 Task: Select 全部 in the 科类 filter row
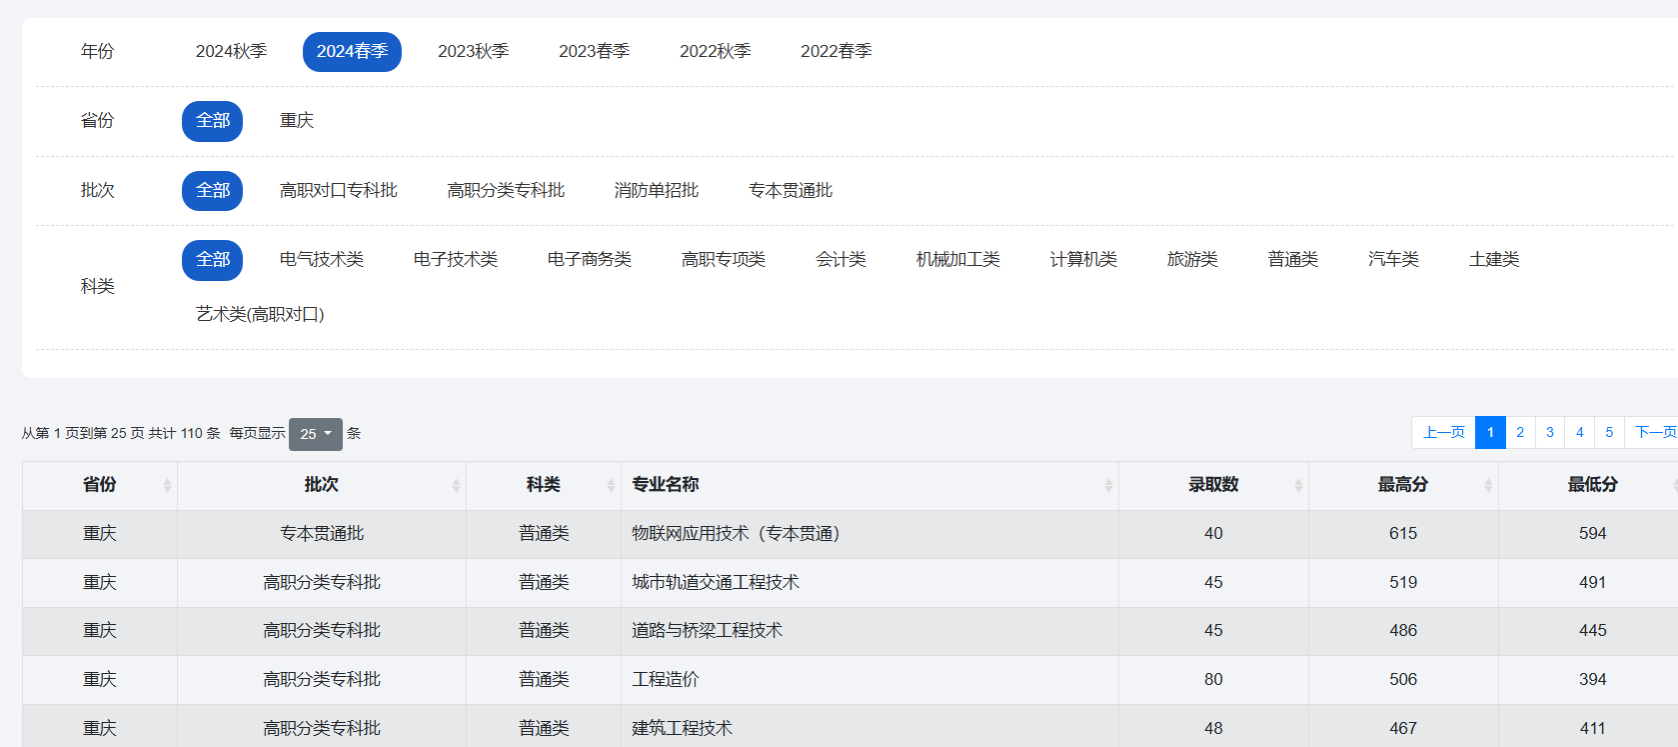pyautogui.click(x=212, y=260)
